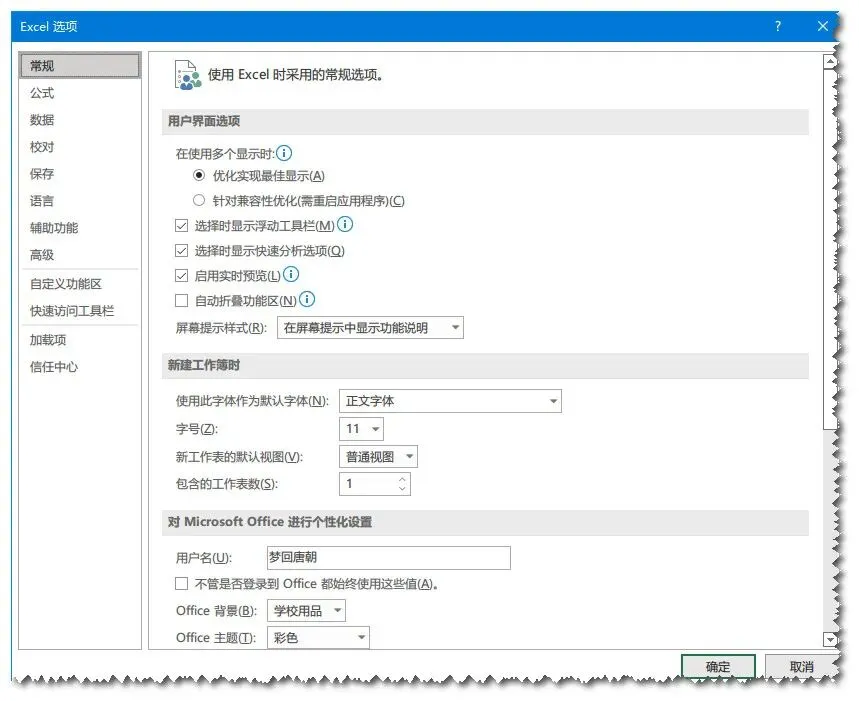
Task: Decrease 包含的工作表数 with down arrow
Action: tap(402, 489)
